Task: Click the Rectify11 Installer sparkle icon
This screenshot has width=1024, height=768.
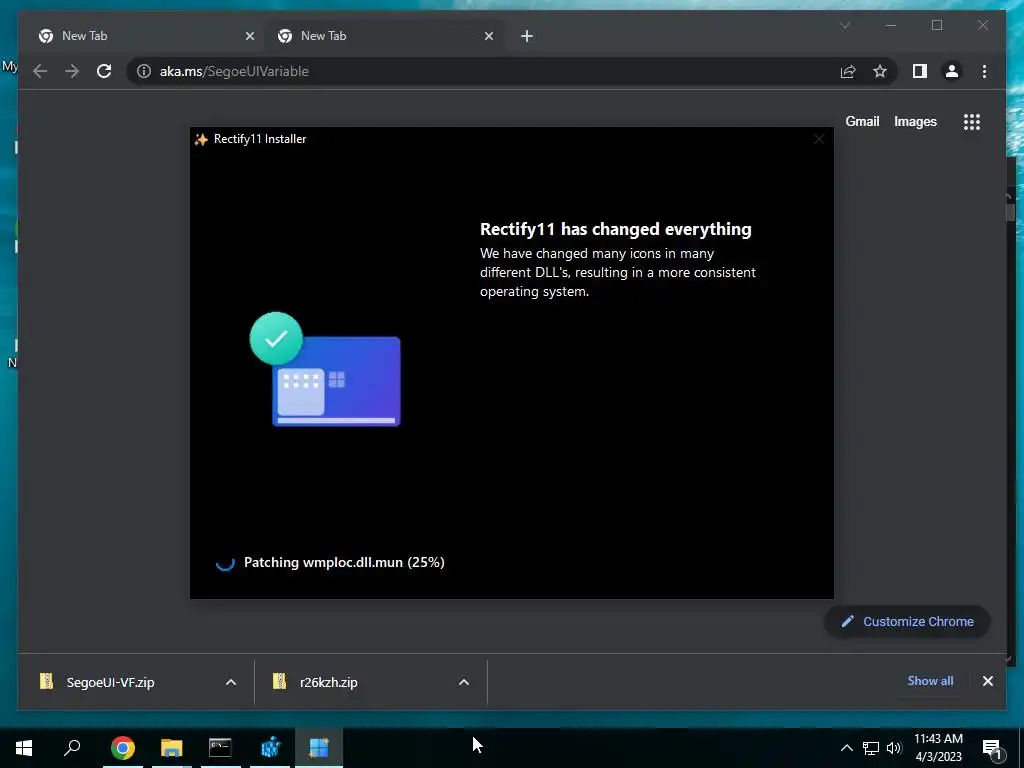Action: tap(201, 139)
